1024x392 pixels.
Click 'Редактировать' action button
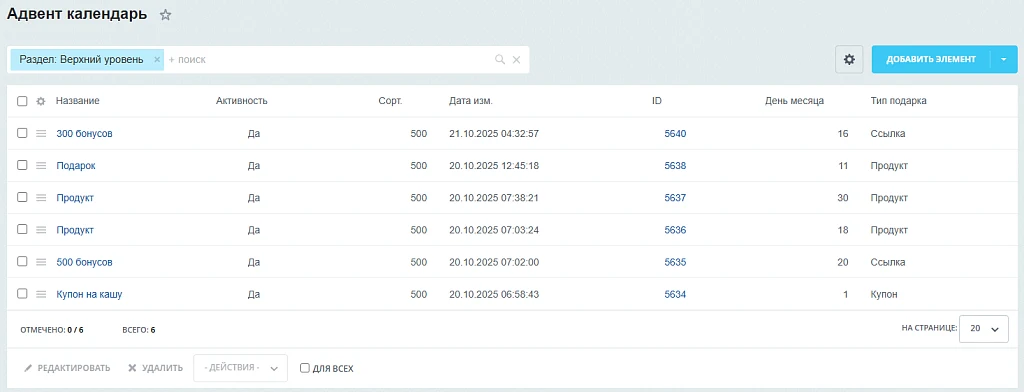67,368
